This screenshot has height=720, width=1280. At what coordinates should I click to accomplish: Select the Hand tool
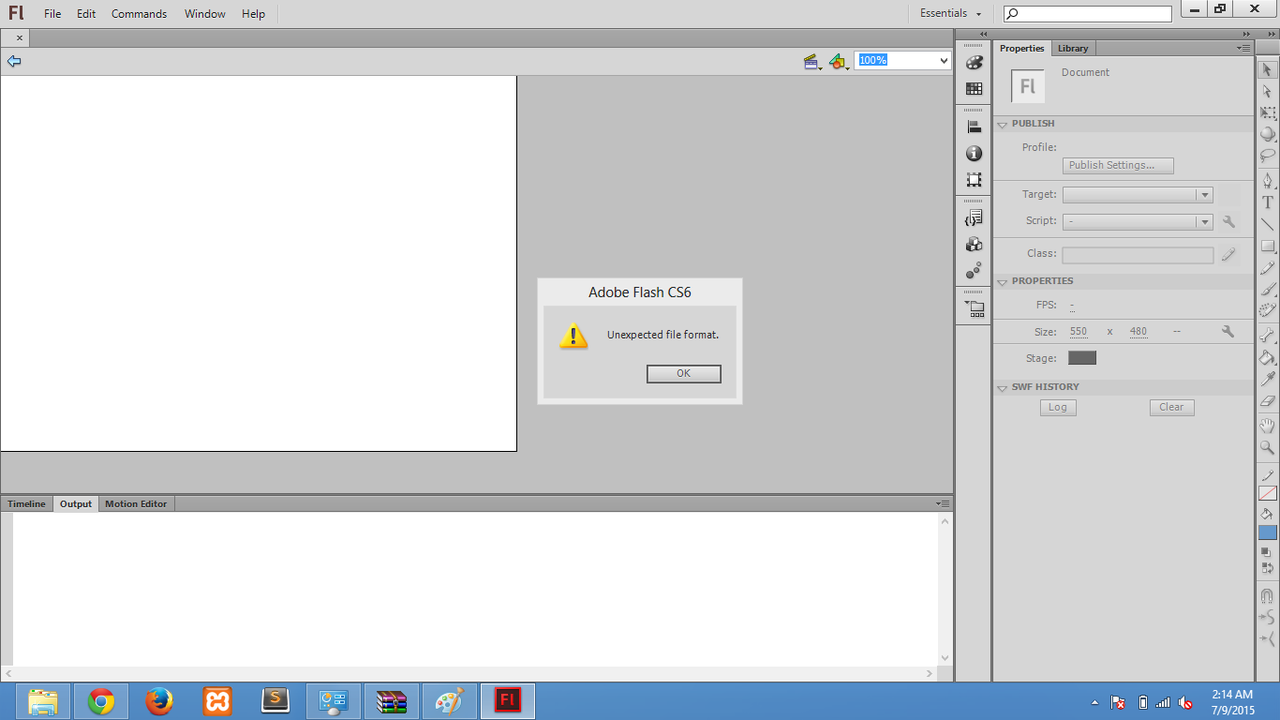[1267, 426]
